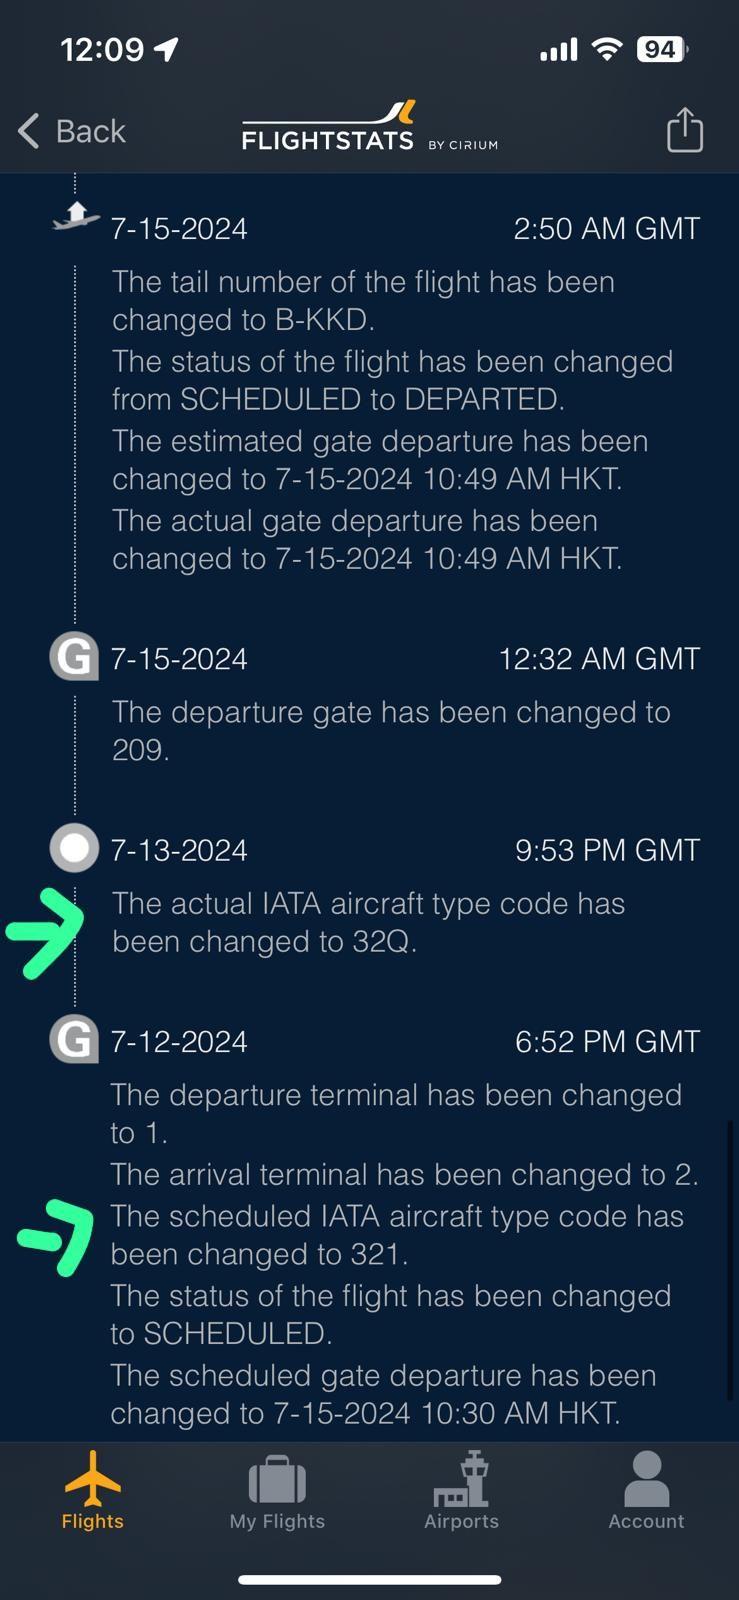Tap the Back chevron arrow
Image resolution: width=739 pixels, height=1600 pixels.
(29, 131)
